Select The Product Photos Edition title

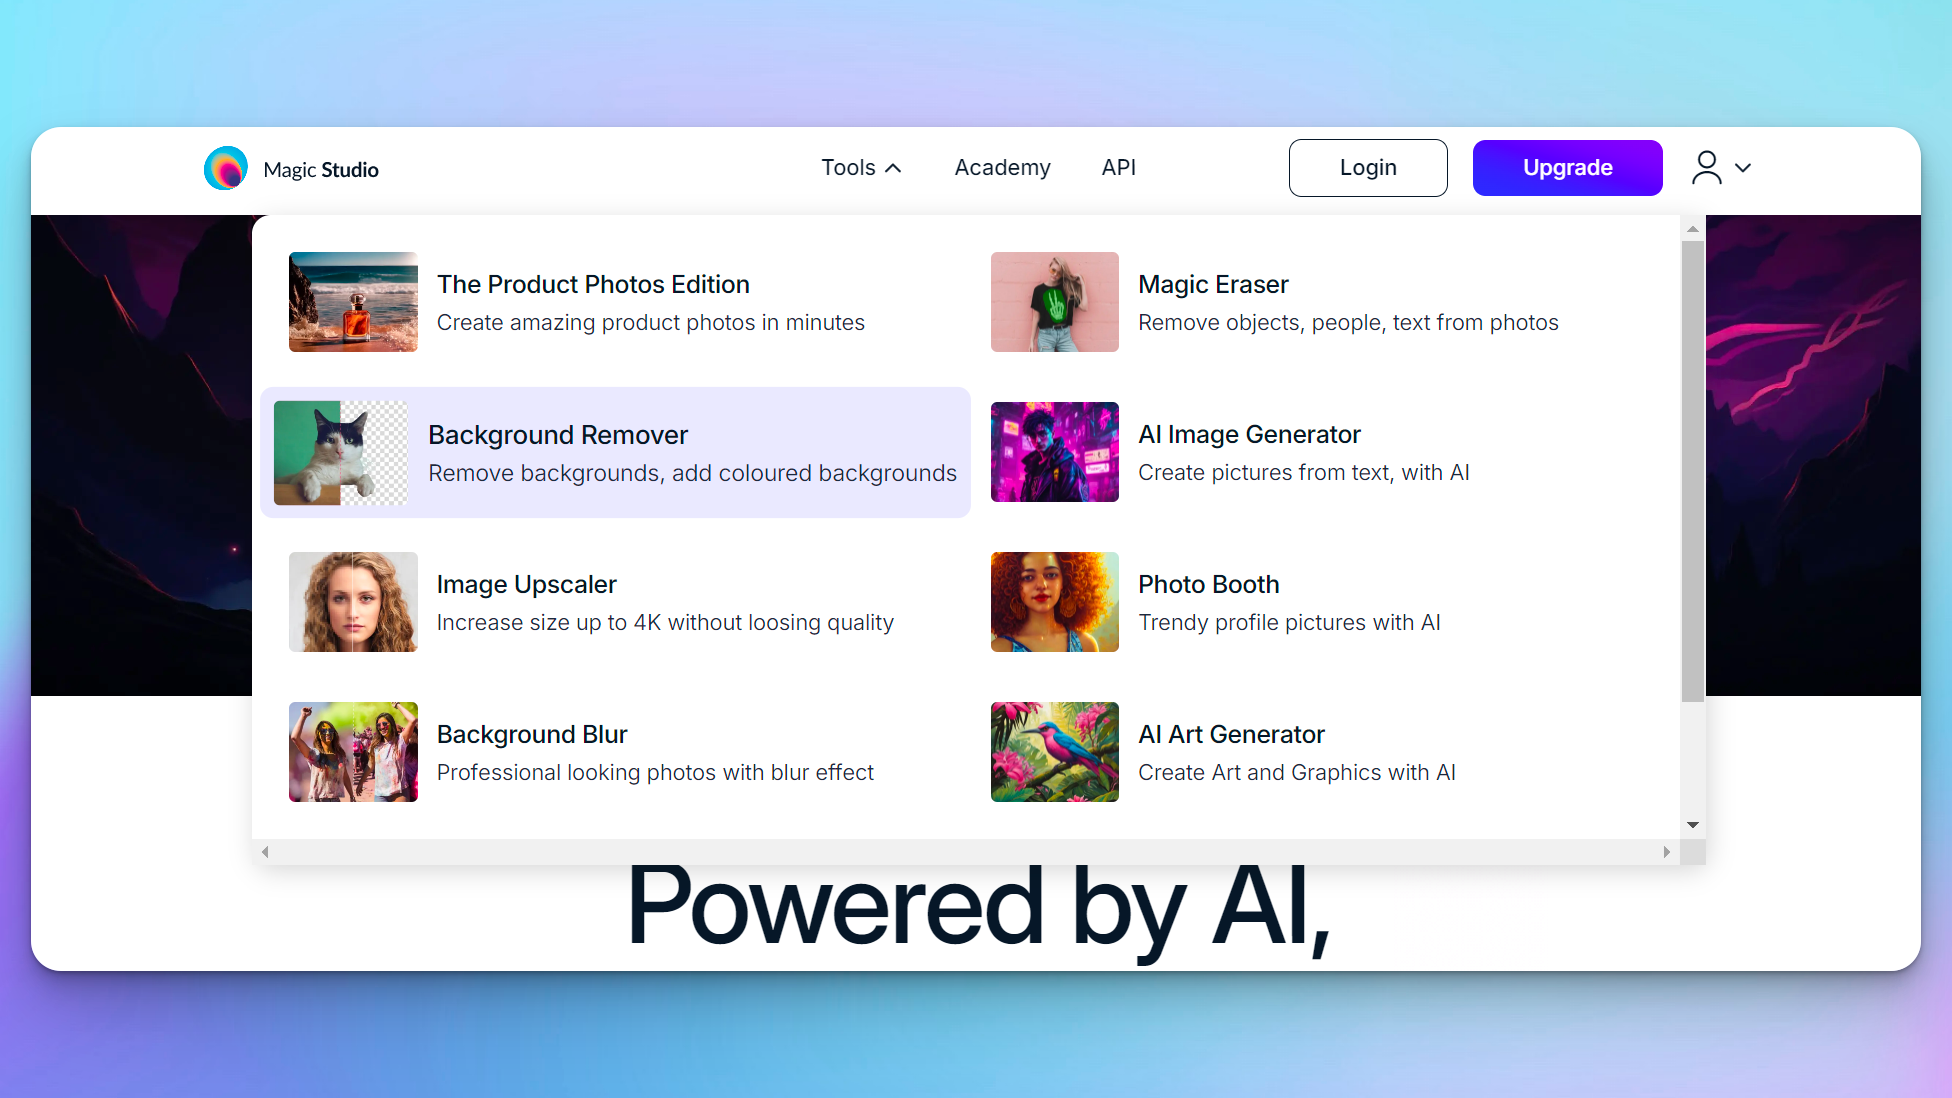[x=593, y=284]
